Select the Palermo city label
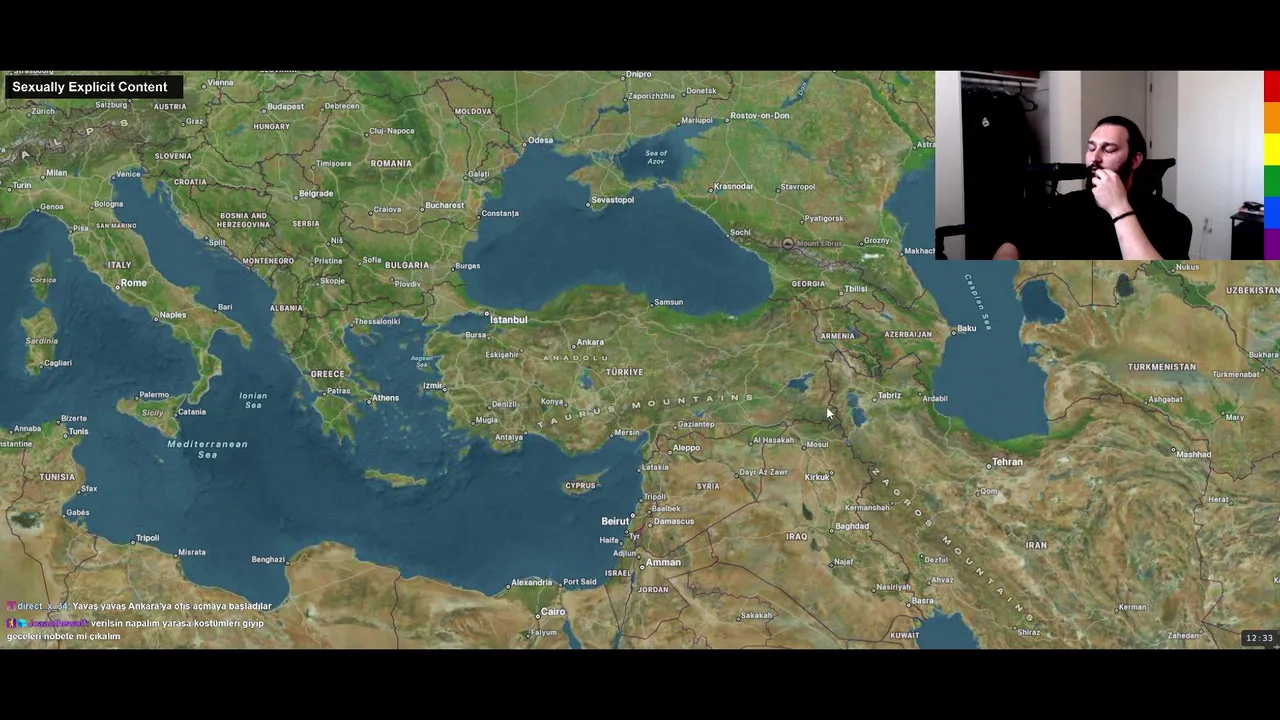This screenshot has height=720, width=1280. pos(154,395)
